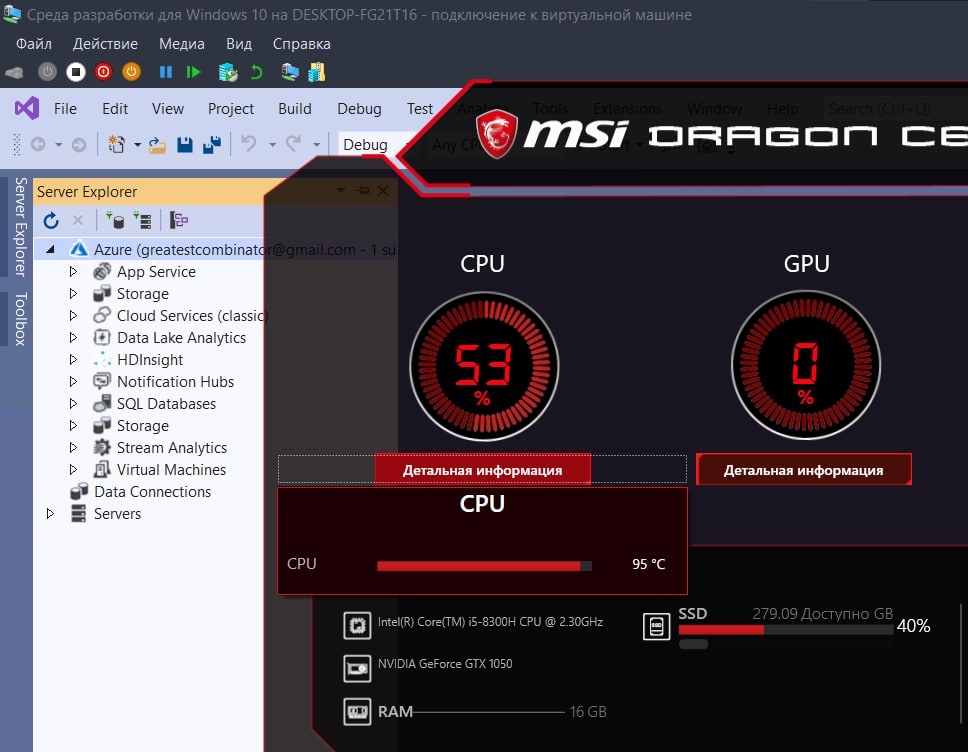Toggle enhanced session mode icon
Image resolution: width=968 pixels, height=752 pixels.
tap(290, 72)
